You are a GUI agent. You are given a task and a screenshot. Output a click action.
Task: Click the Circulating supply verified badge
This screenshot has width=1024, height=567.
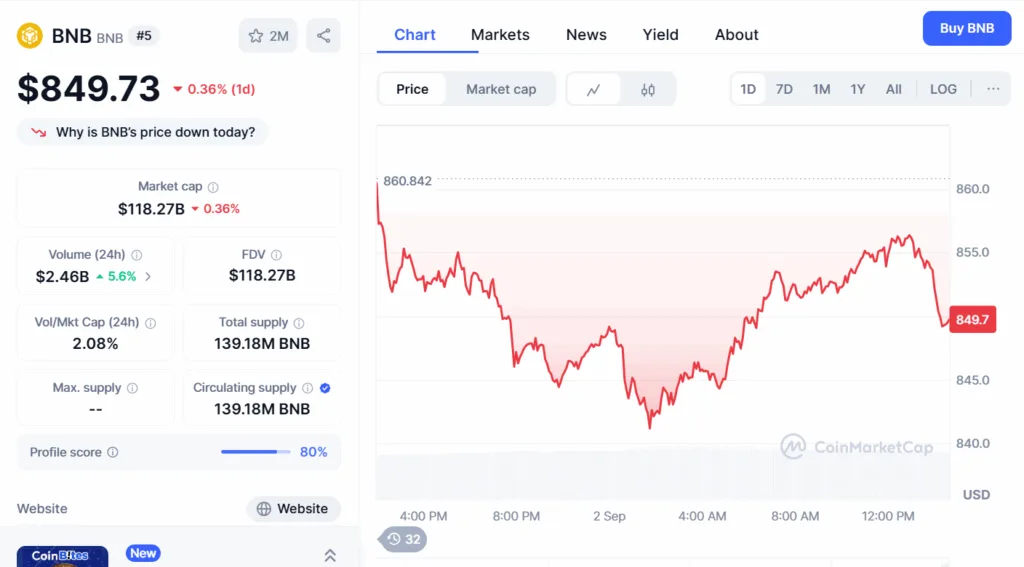(x=325, y=388)
